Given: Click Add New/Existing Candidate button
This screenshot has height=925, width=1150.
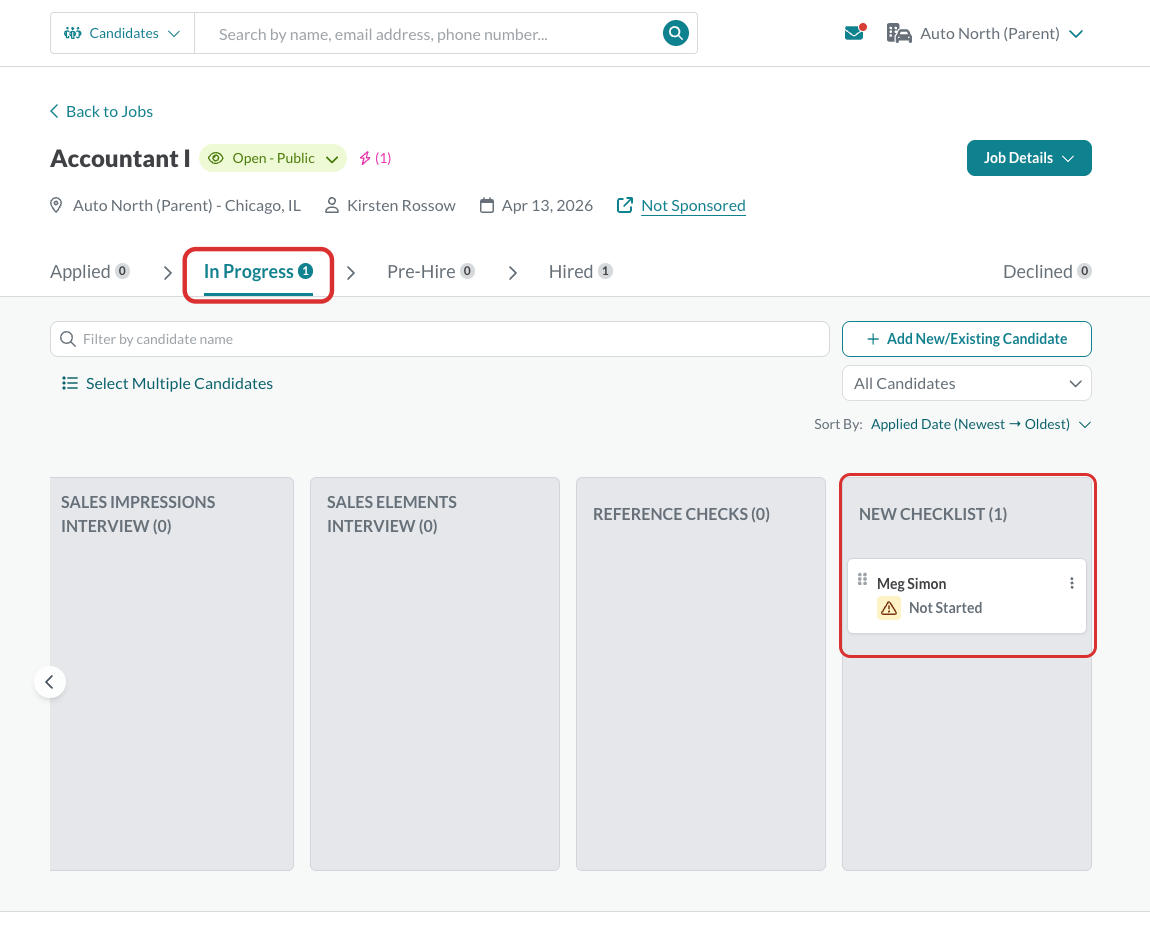Looking at the screenshot, I should [x=967, y=339].
